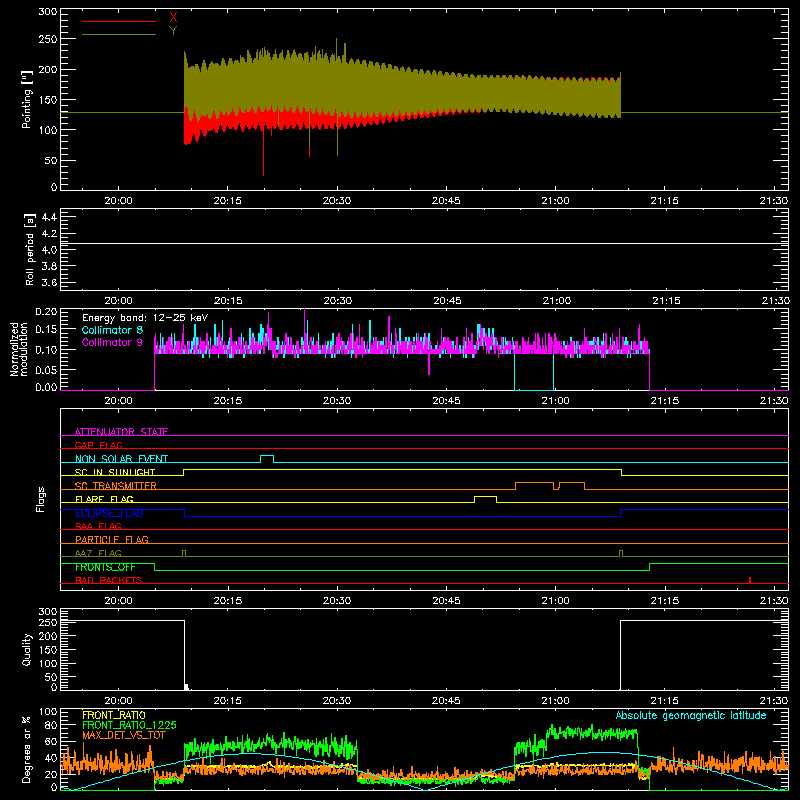Select the Normalized modulation axis title
The height and width of the screenshot is (800, 800).
[19, 349]
